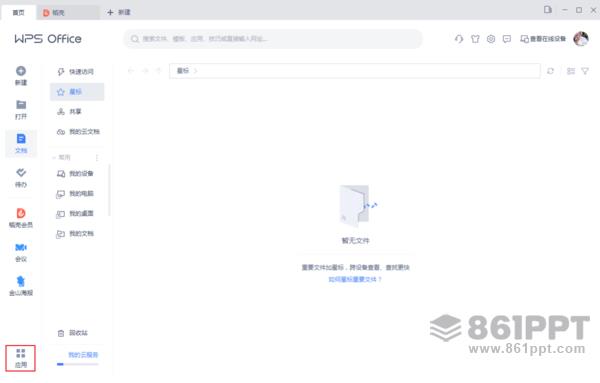Launch the 金山海报 poster icon

[21, 281]
